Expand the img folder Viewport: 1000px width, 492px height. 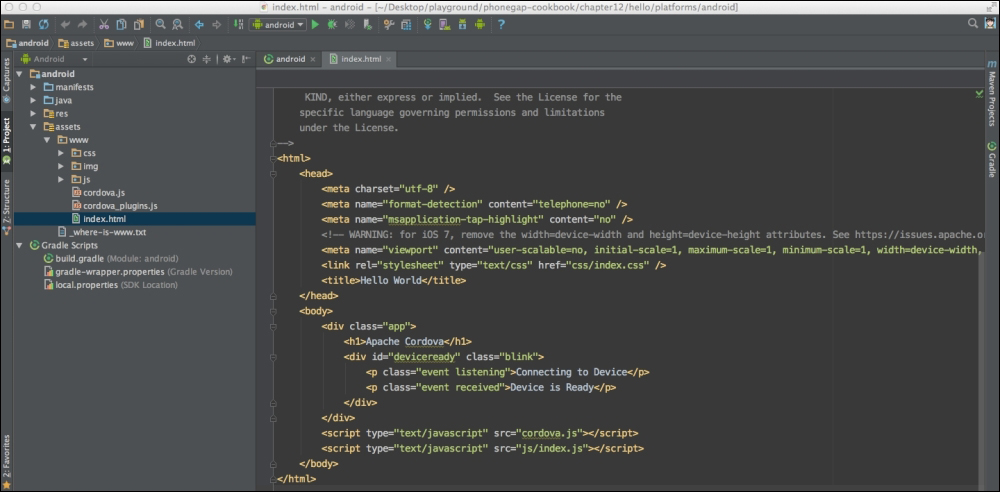[x=61, y=167]
